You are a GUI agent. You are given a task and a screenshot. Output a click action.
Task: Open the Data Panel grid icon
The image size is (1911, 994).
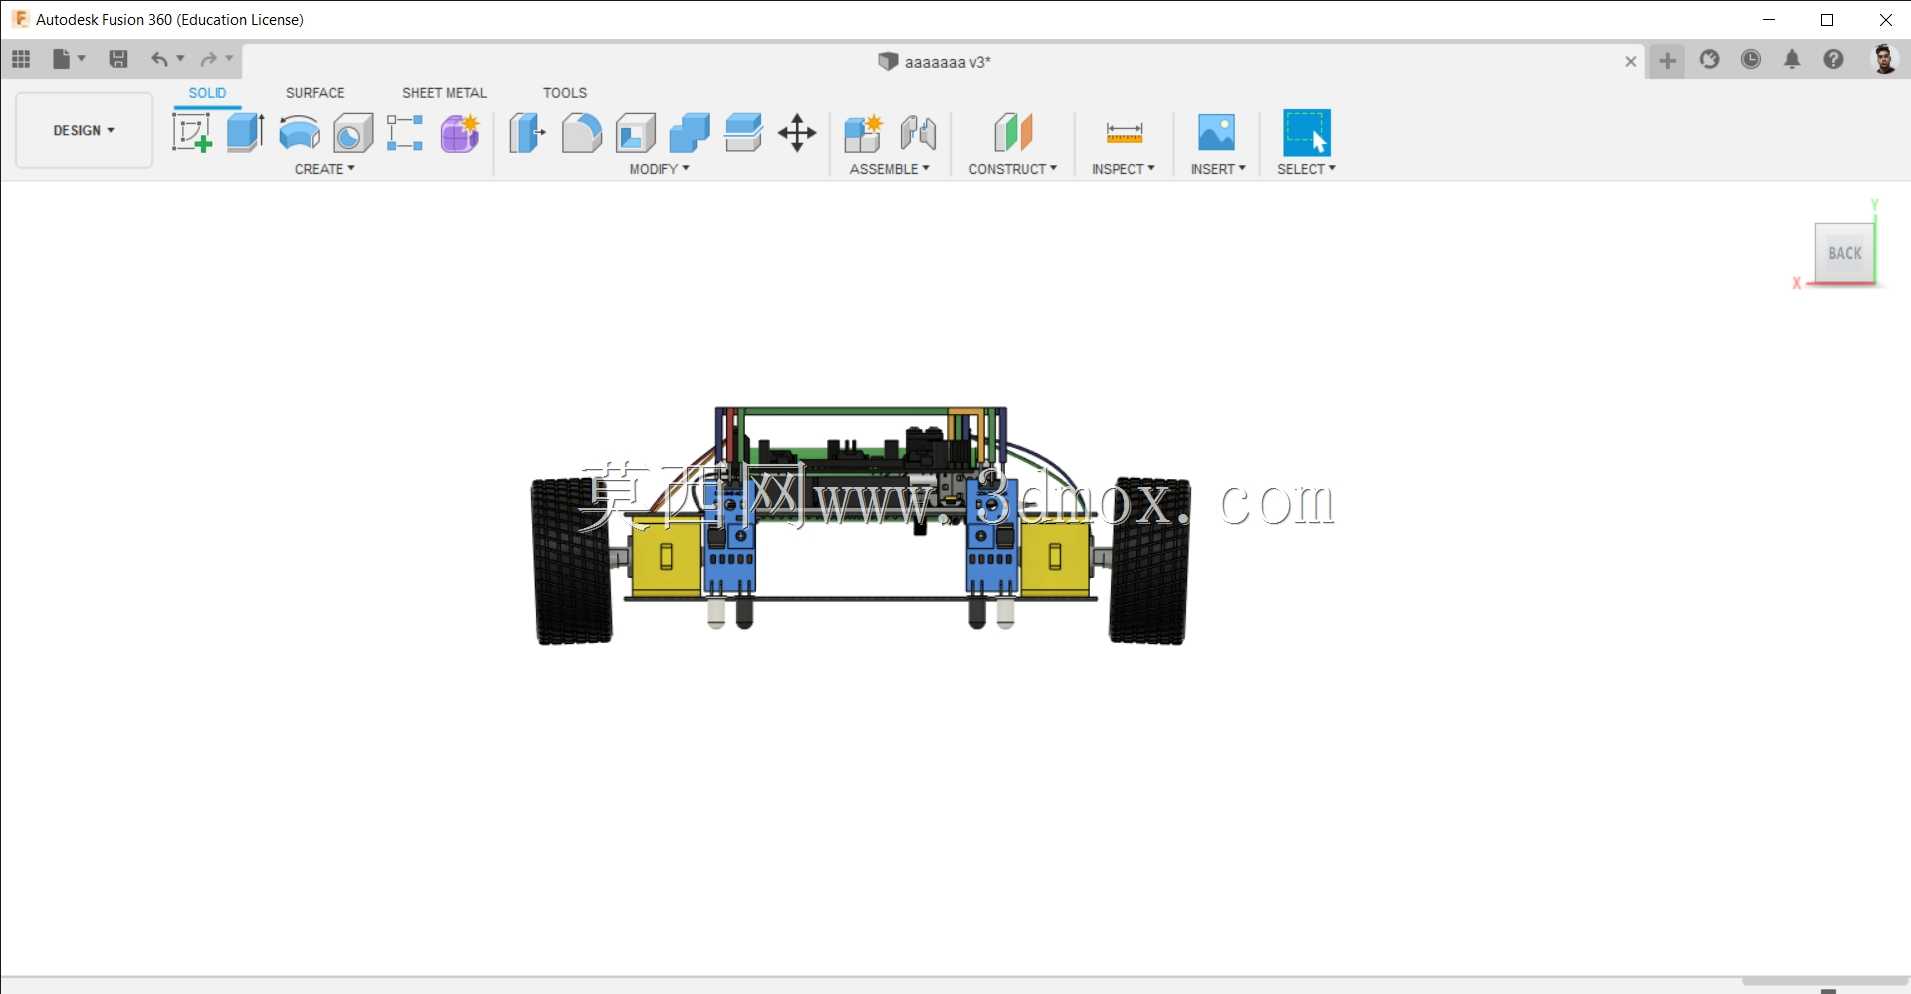pyautogui.click(x=21, y=59)
